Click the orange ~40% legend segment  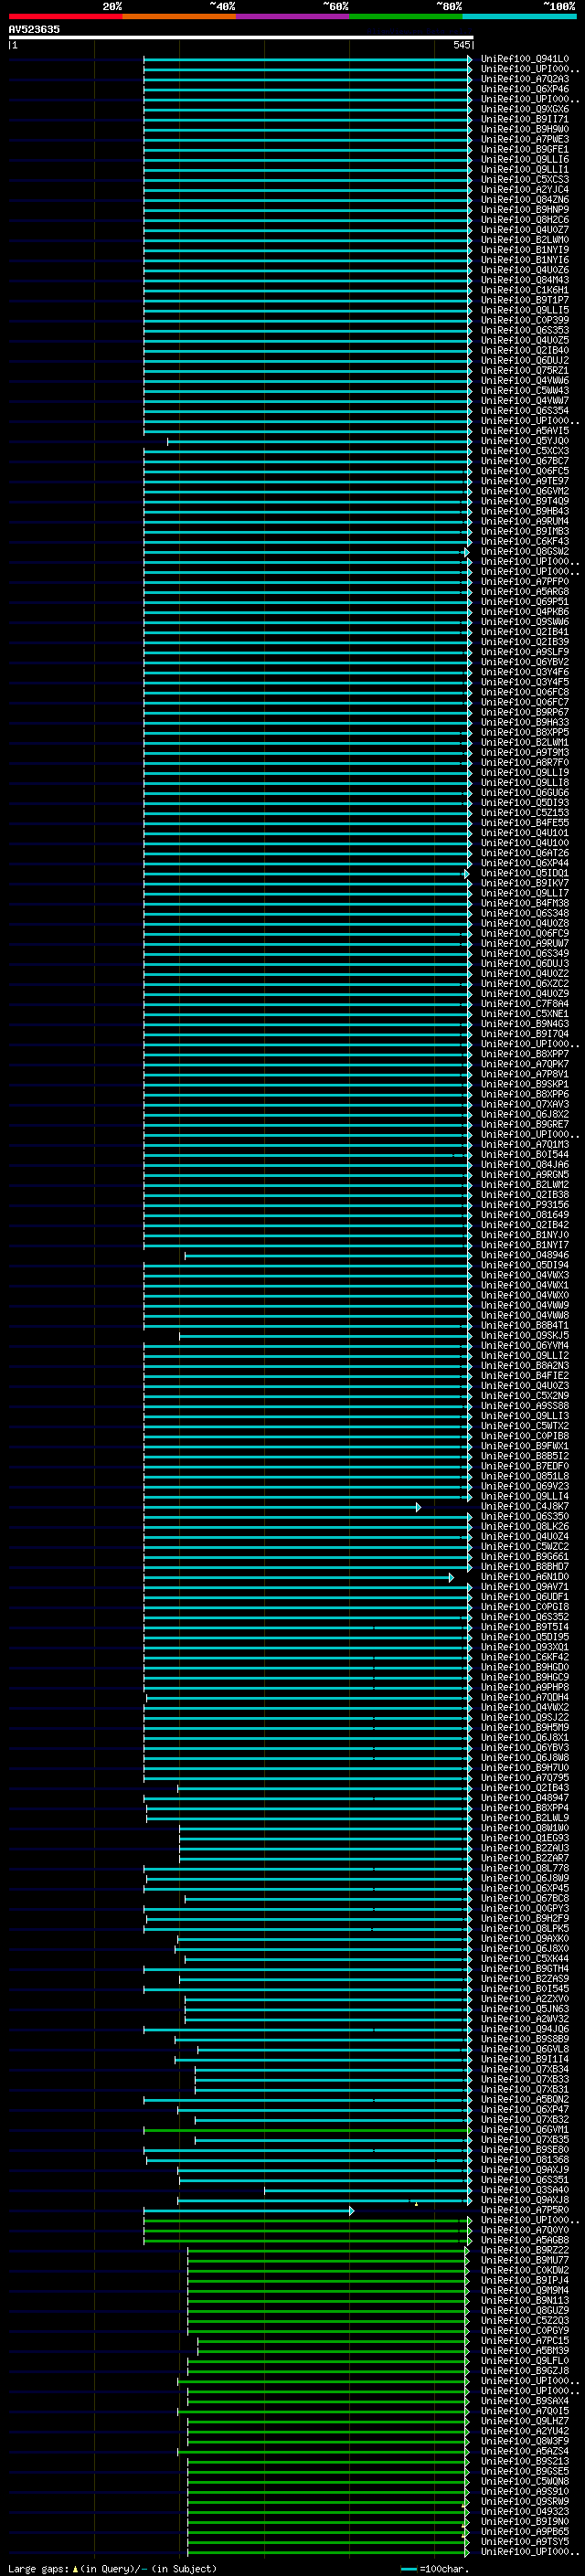click(179, 16)
